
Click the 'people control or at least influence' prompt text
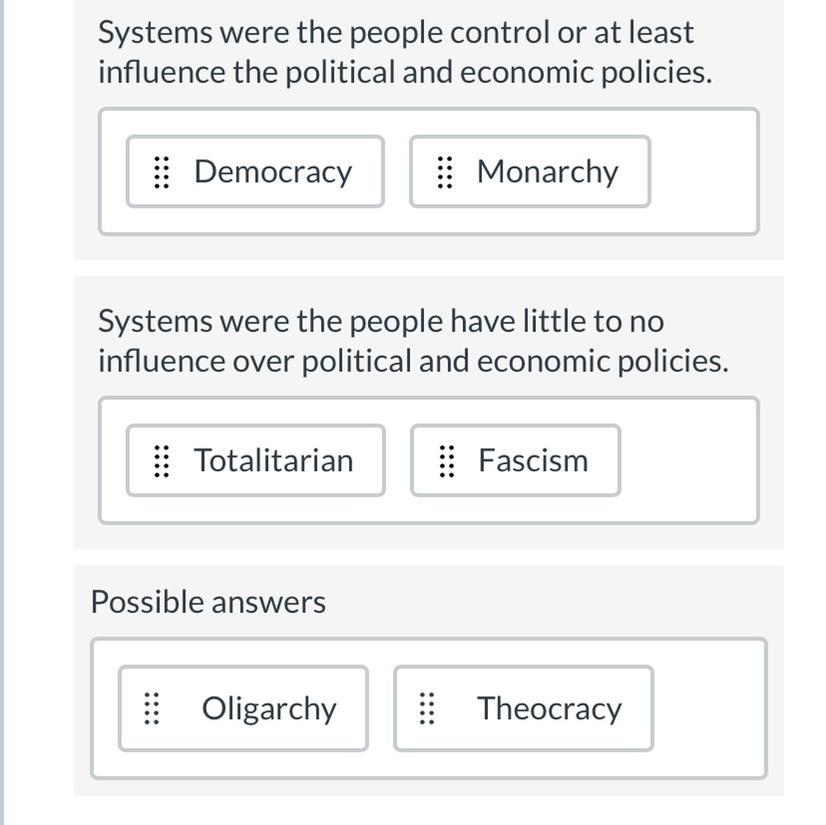pyautogui.click(x=404, y=52)
